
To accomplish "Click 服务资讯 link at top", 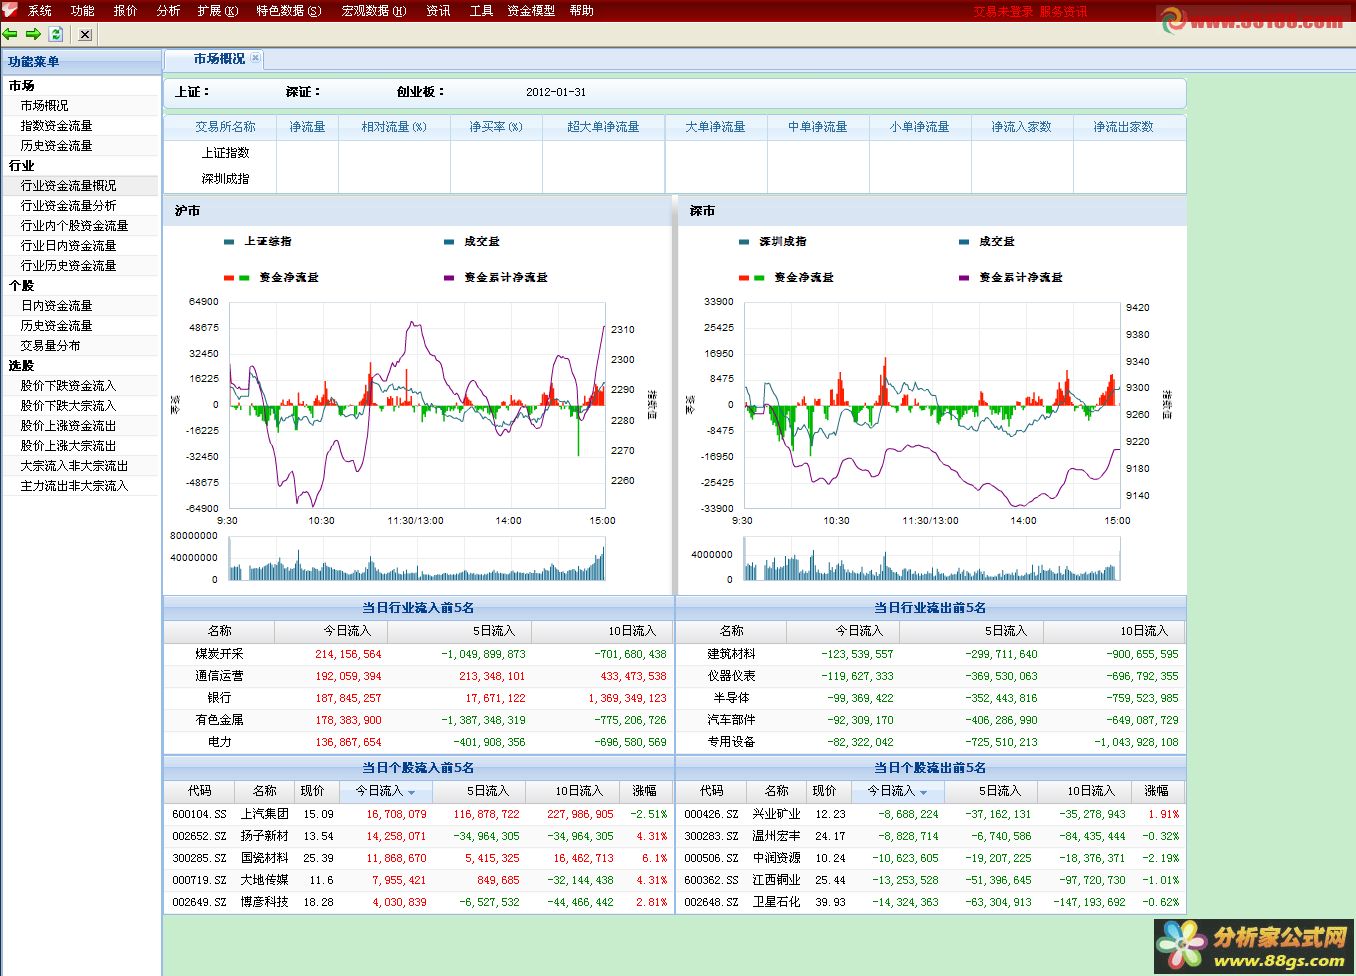I will (1063, 12).
